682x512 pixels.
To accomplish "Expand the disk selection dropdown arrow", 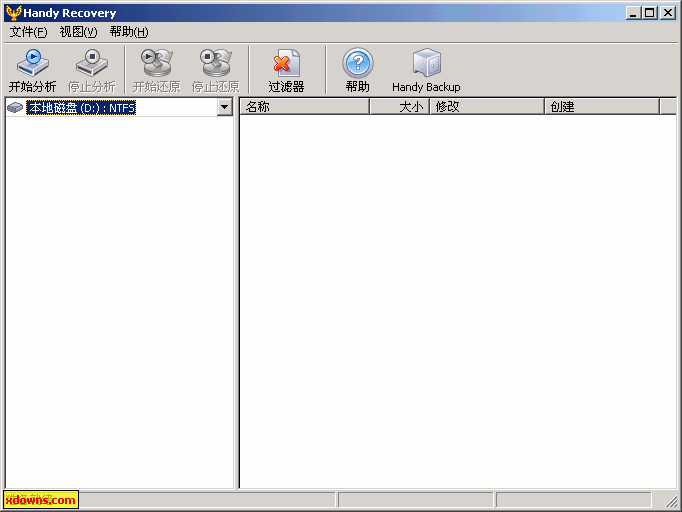I will [224, 107].
